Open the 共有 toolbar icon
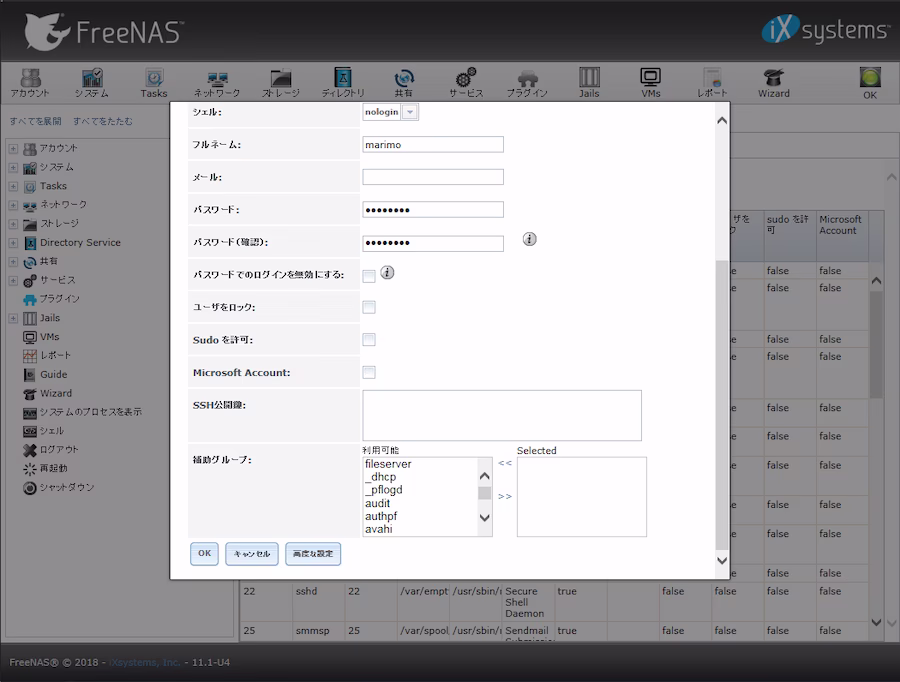The height and width of the screenshot is (682, 900). (x=404, y=83)
